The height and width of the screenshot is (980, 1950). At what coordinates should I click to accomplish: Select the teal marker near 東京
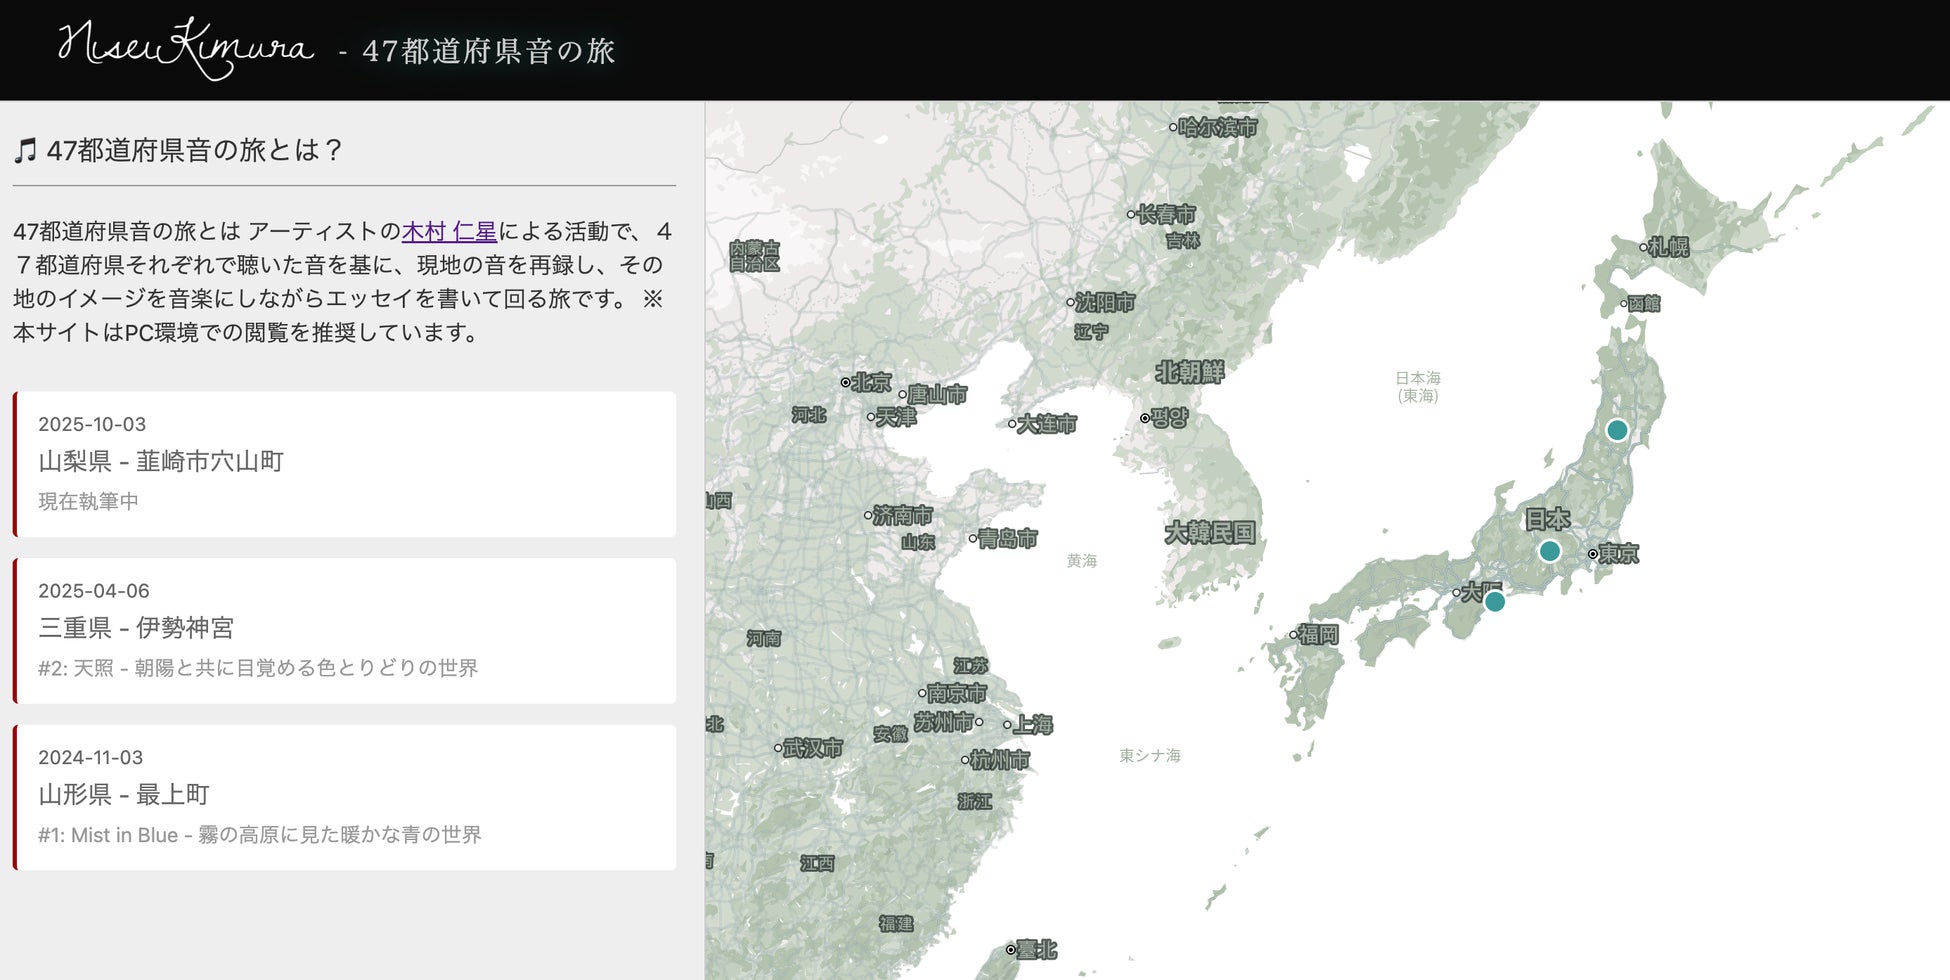(x=1550, y=549)
